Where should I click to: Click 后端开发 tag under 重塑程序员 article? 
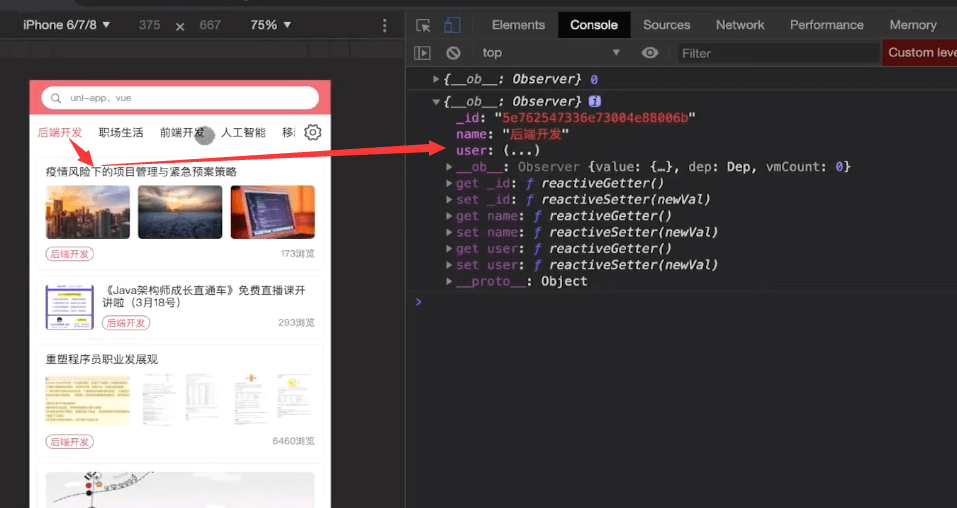tap(70, 441)
